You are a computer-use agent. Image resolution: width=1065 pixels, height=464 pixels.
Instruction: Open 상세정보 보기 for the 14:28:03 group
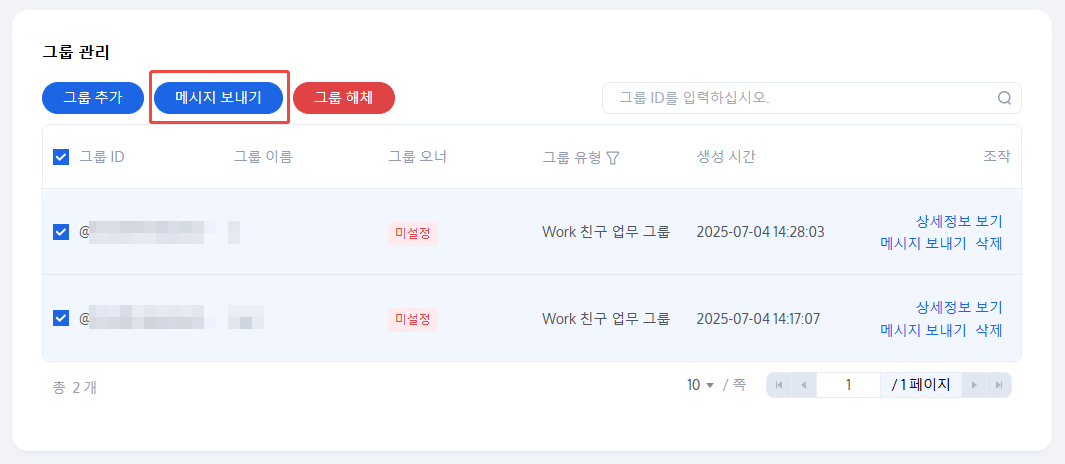(x=959, y=221)
